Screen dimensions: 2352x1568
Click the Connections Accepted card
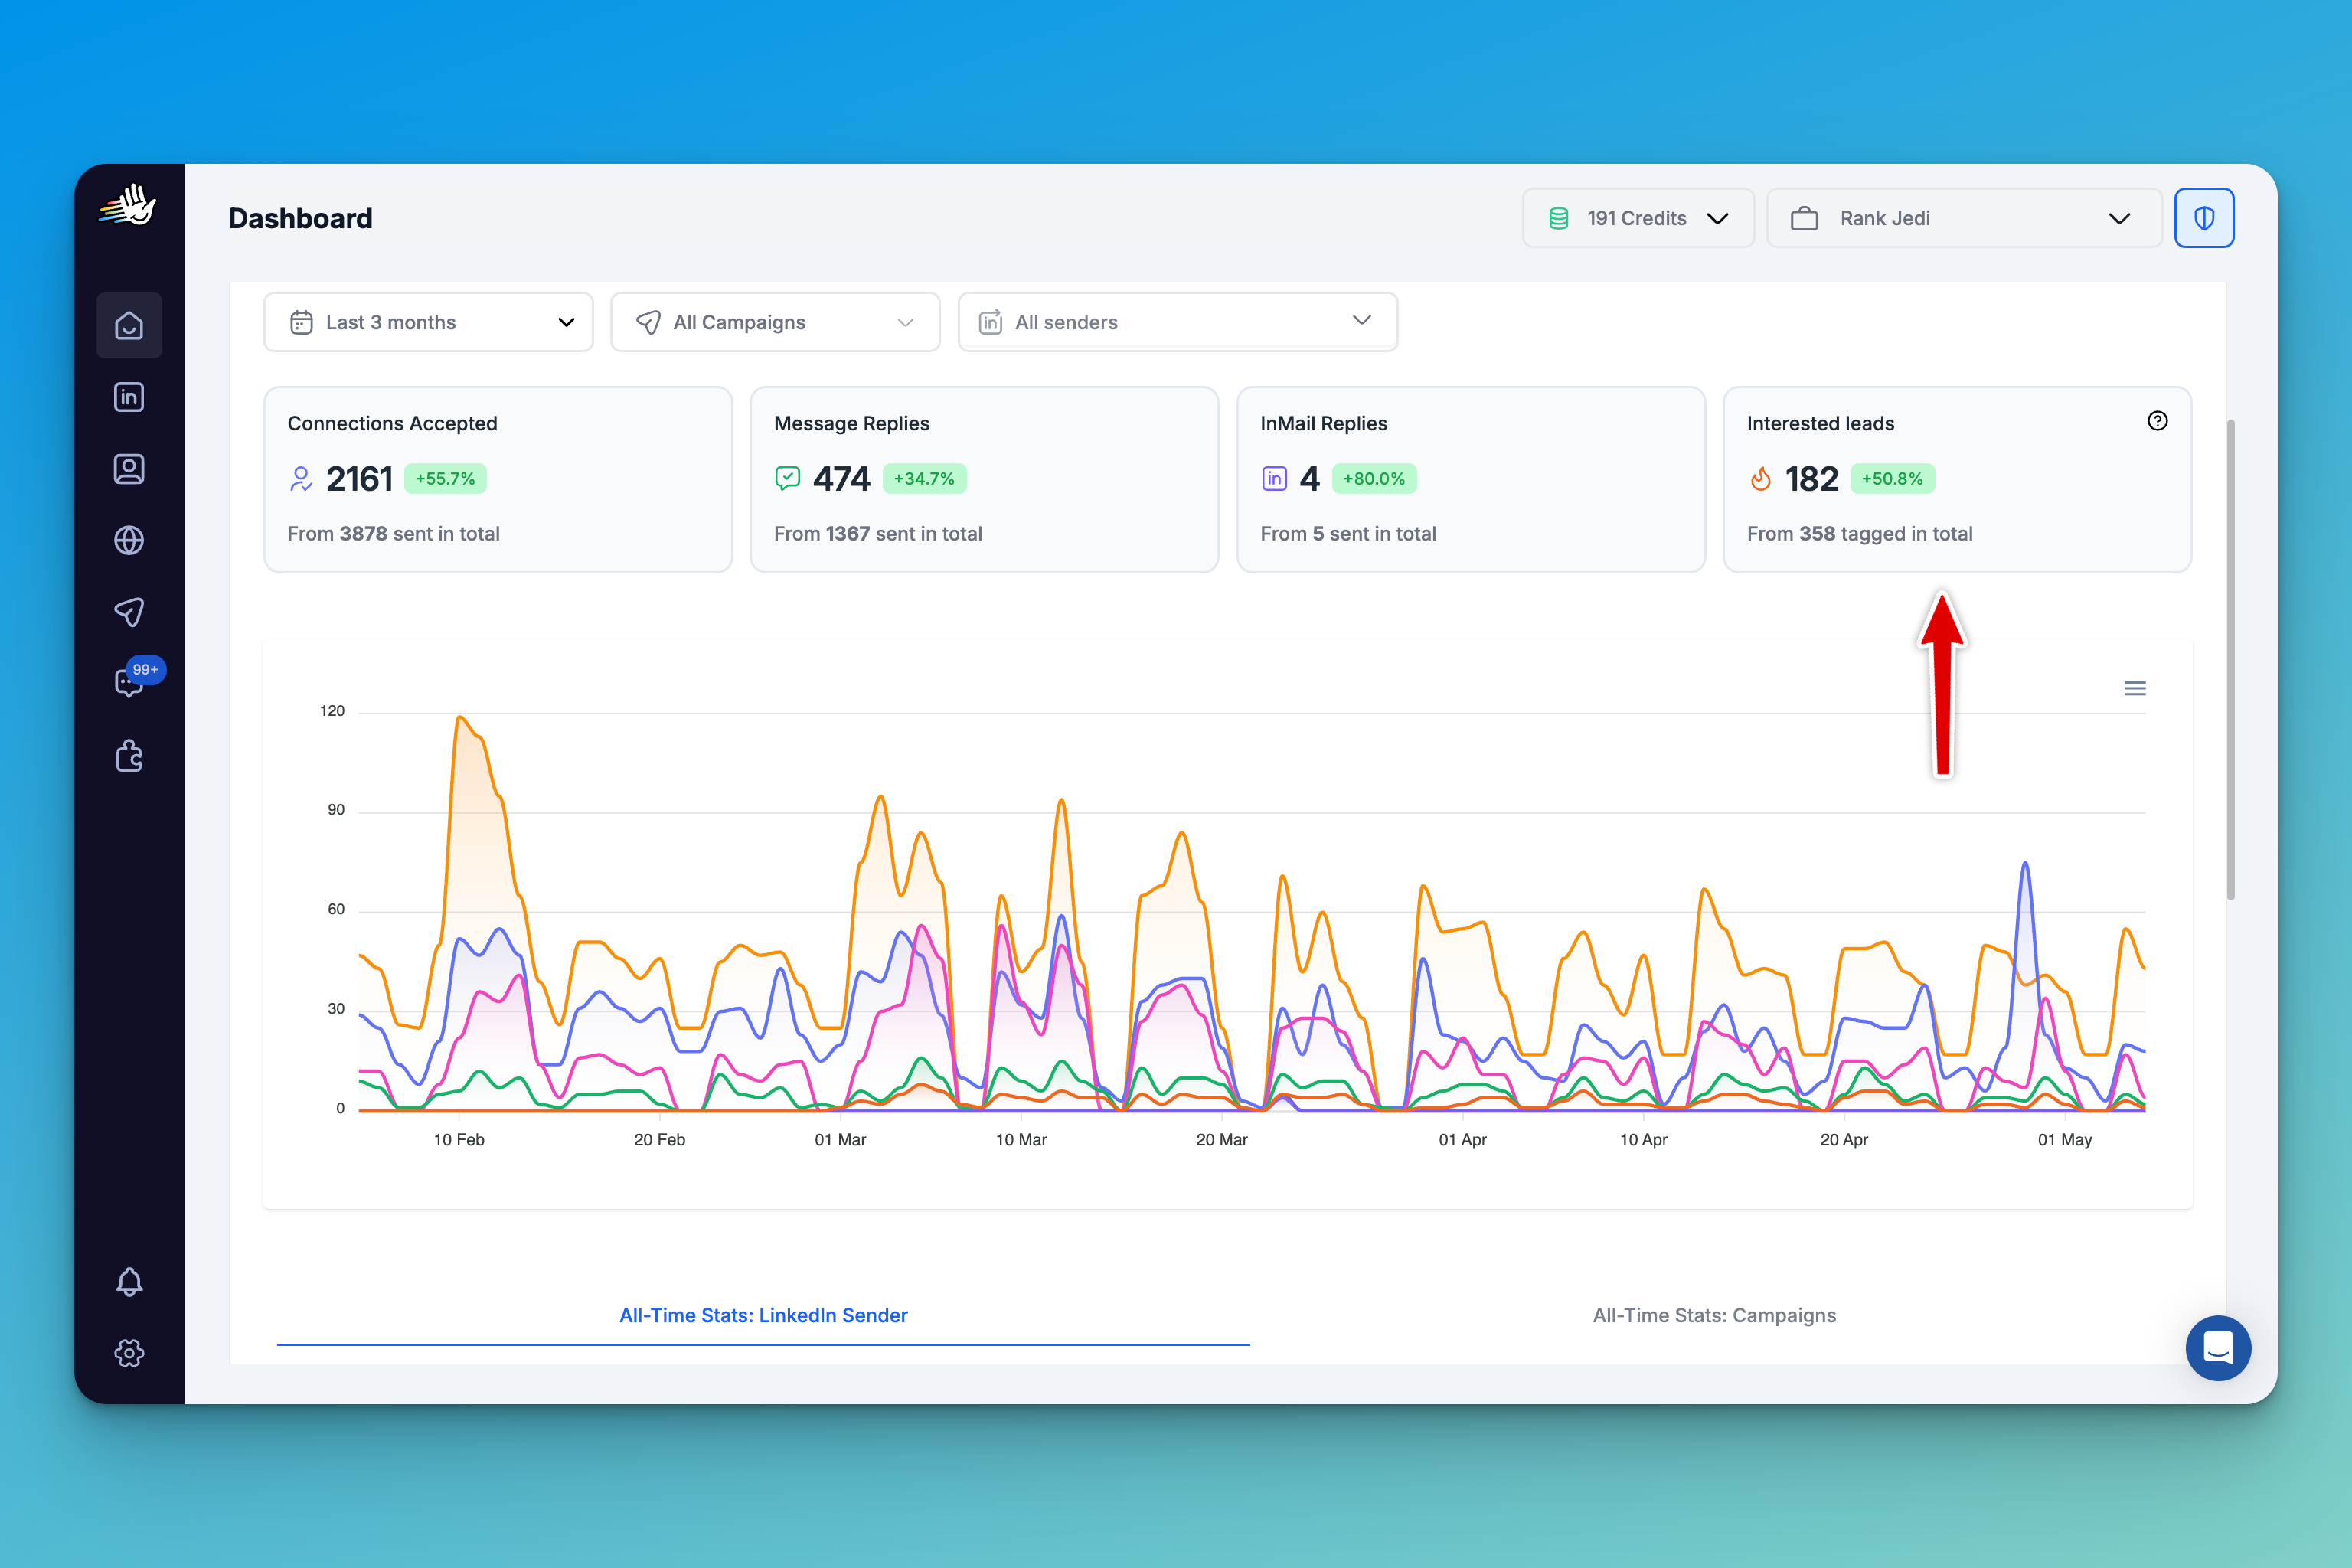tap(498, 479)
